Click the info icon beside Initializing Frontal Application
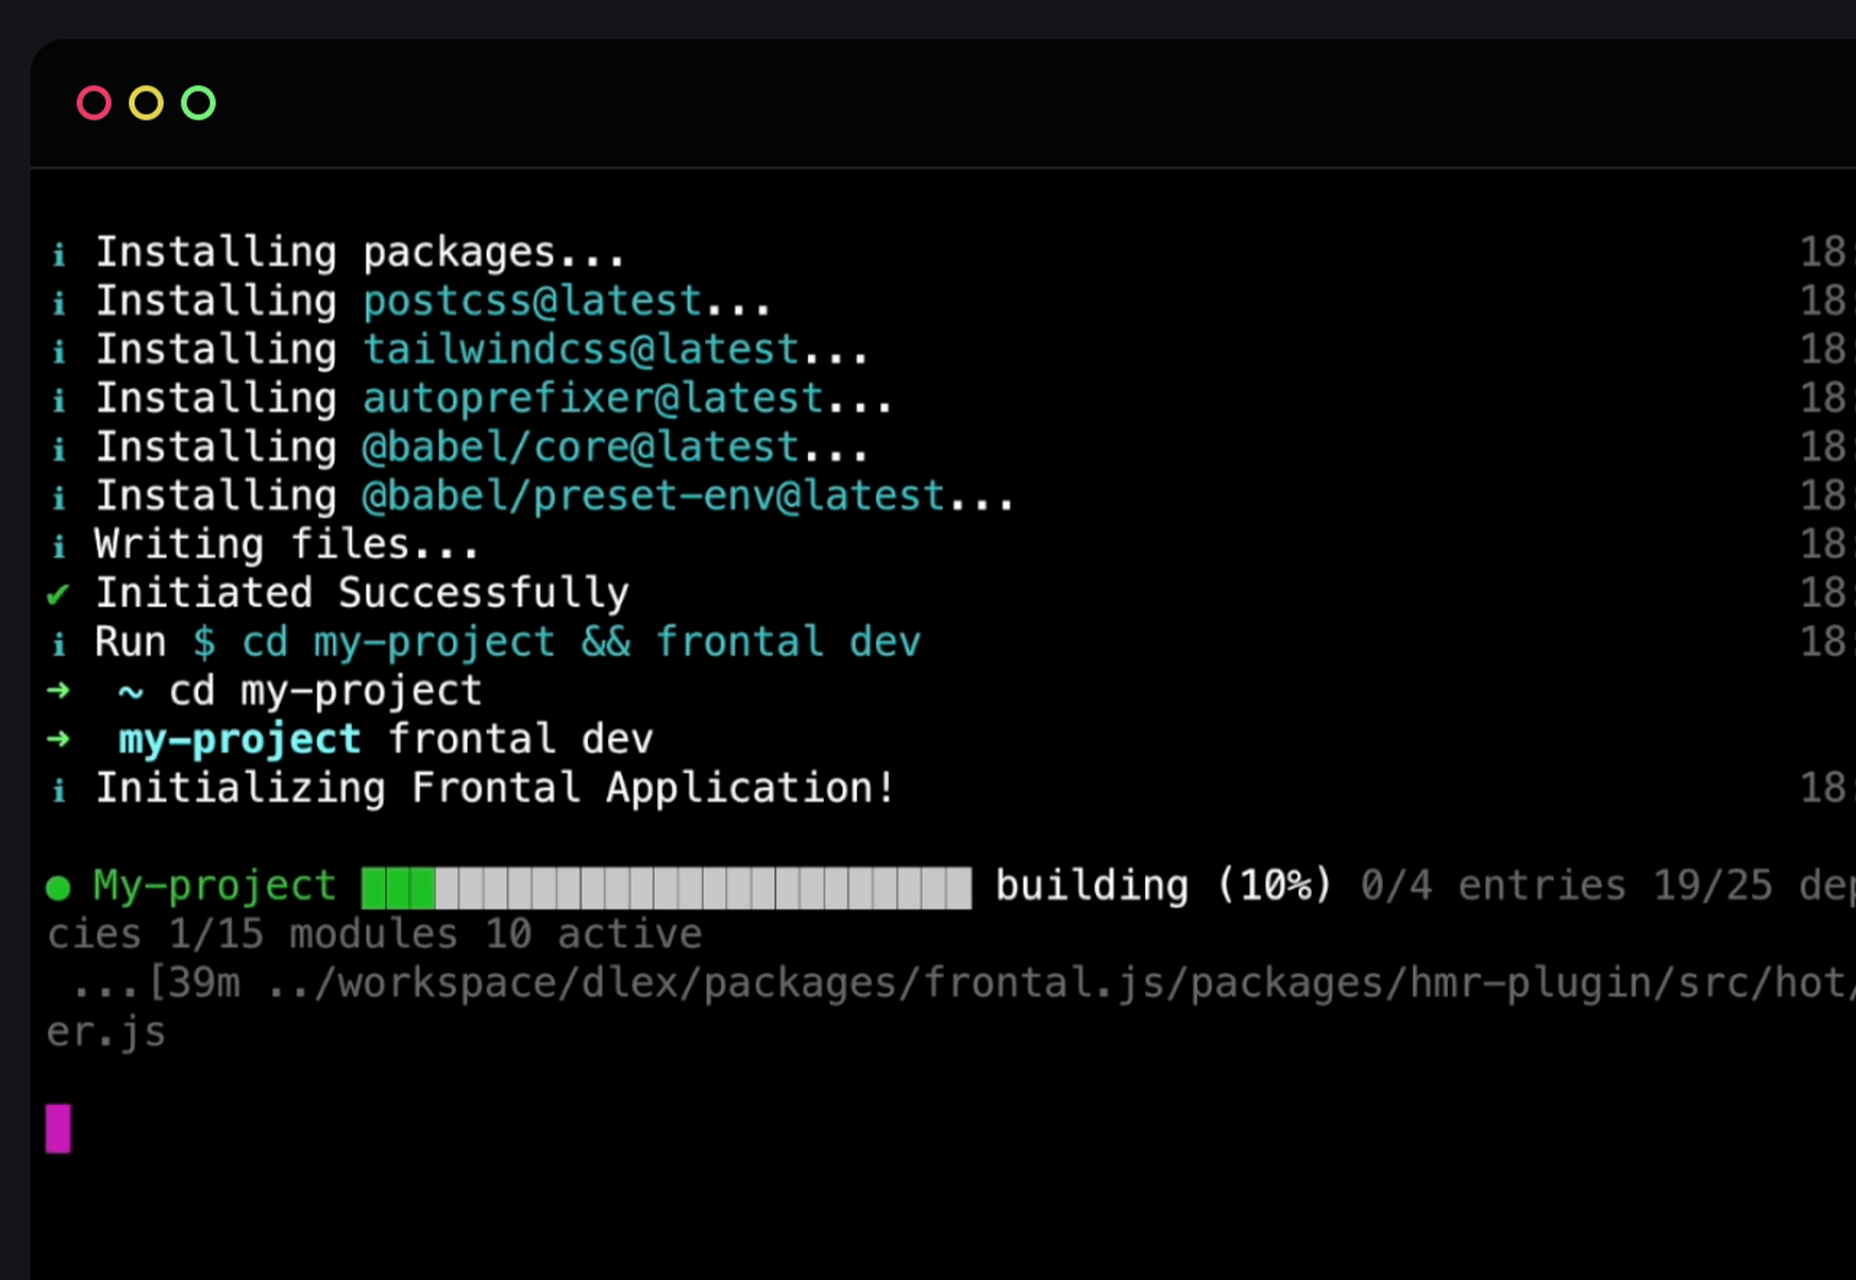 pyautogui.click(x=59, y=790)
